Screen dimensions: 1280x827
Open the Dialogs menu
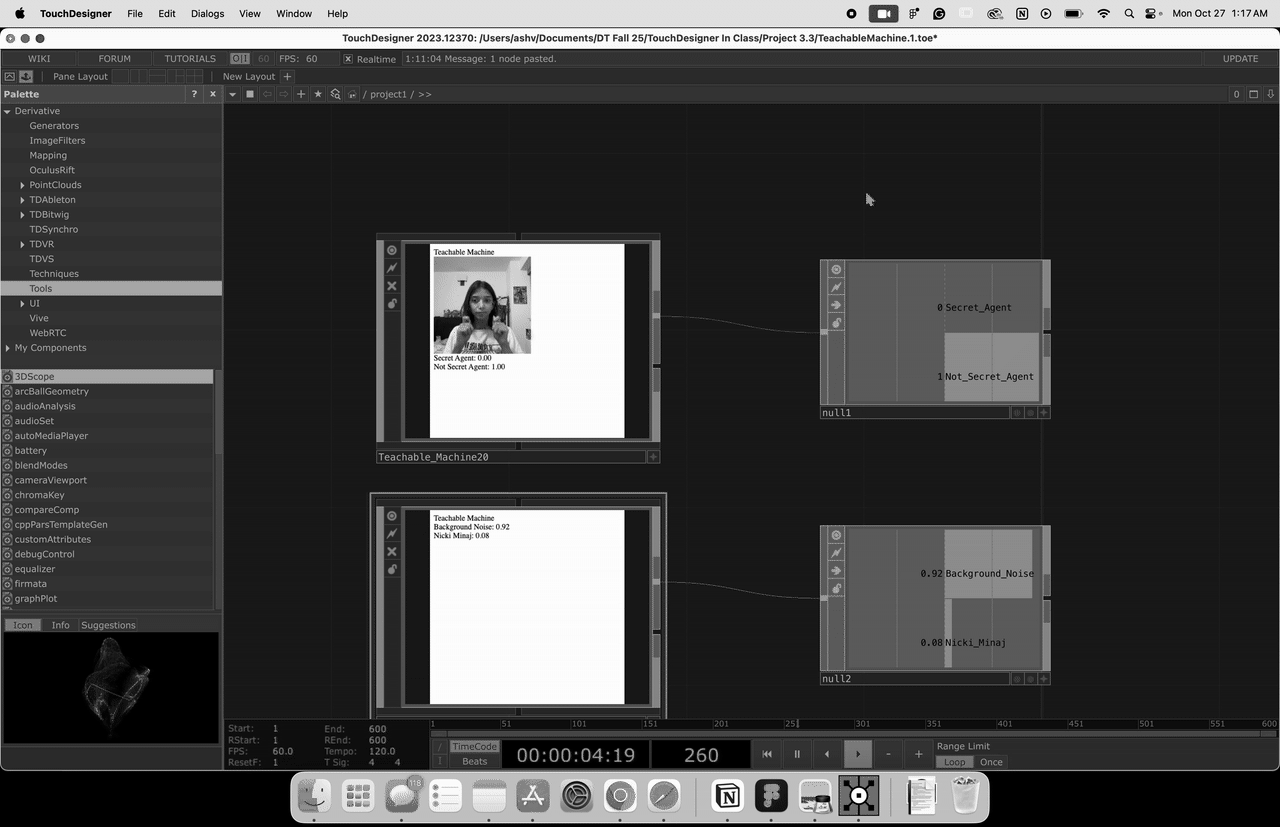click(x=207, y=14)
